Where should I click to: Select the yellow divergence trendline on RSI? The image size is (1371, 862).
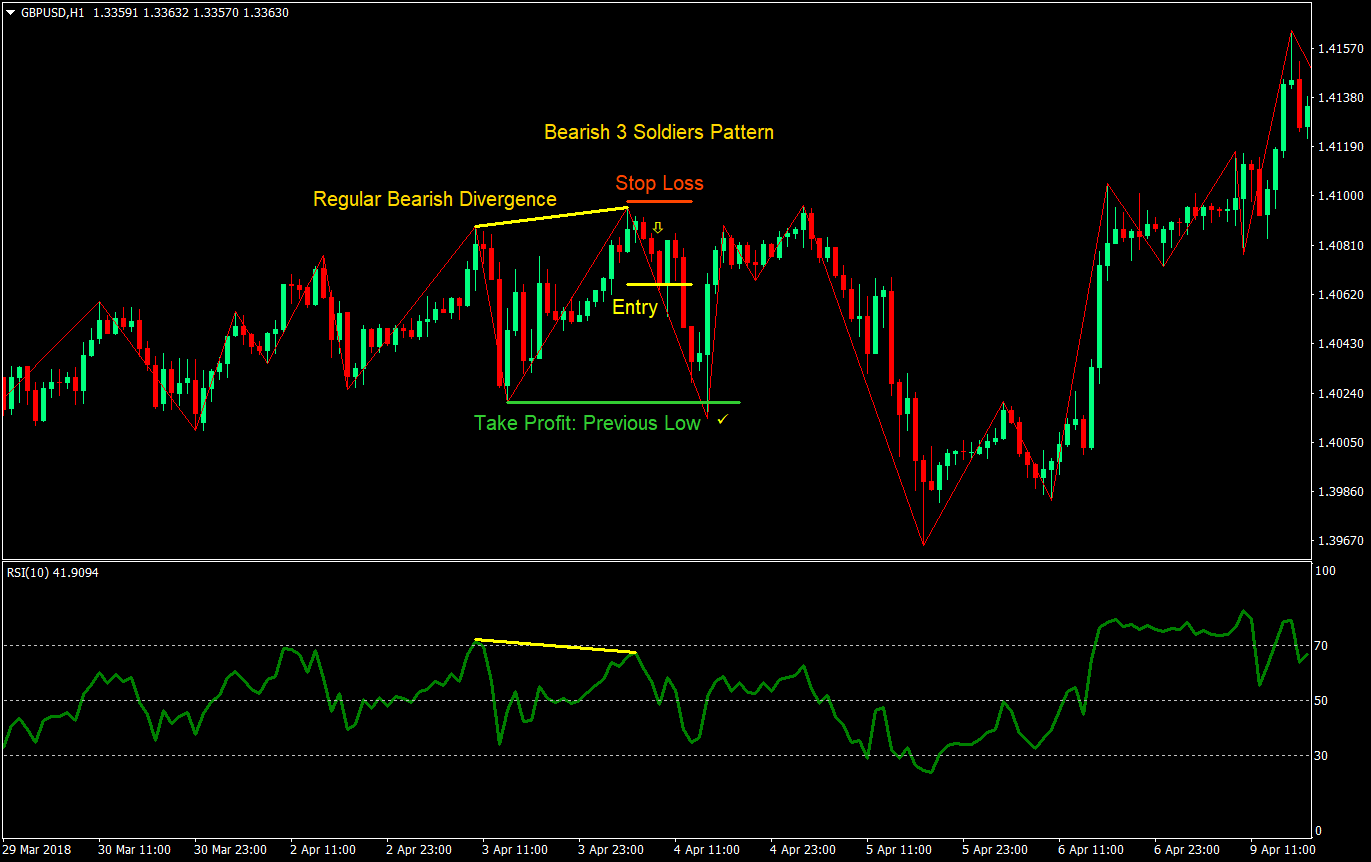[x=555, y=646]
